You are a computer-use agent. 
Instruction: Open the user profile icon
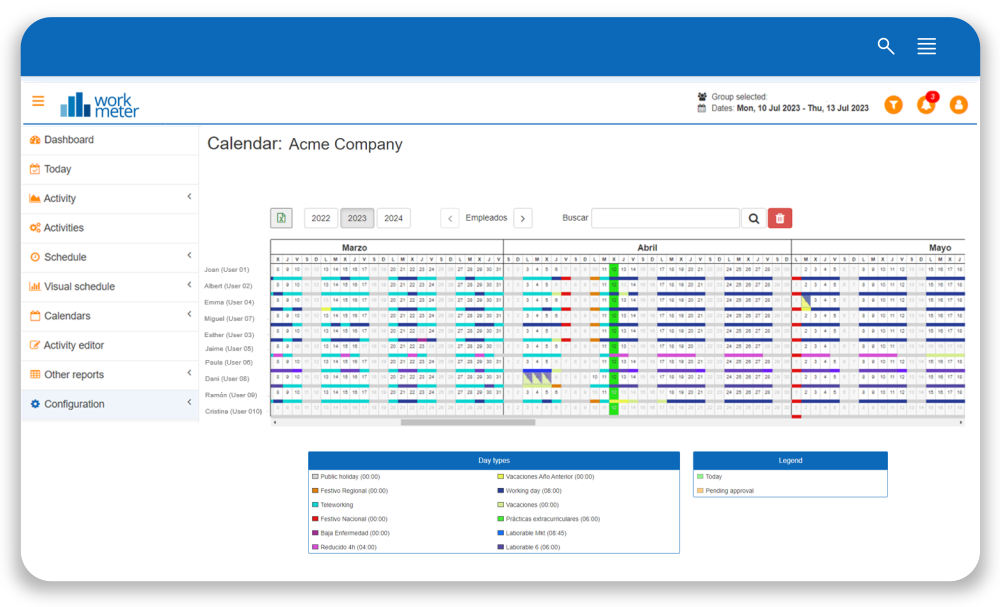[x=959, y=104]
